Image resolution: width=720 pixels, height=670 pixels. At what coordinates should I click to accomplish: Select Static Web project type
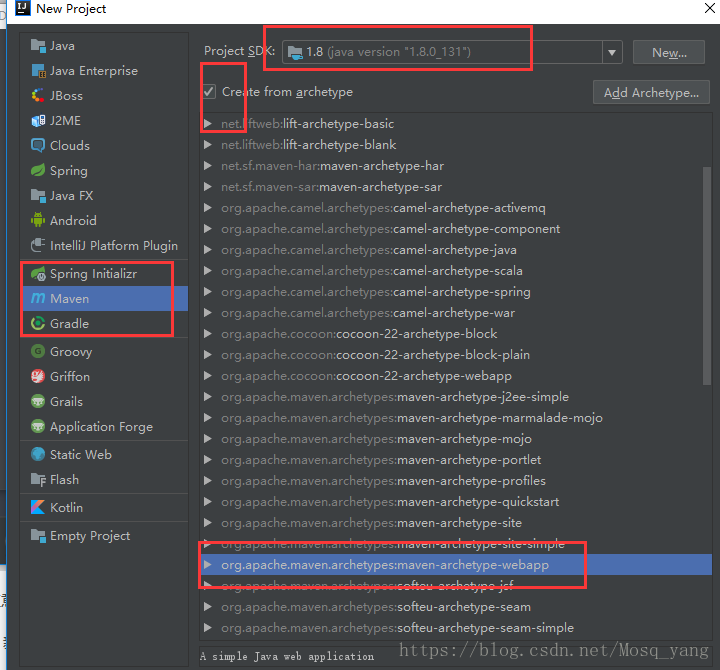coord(105,455)
